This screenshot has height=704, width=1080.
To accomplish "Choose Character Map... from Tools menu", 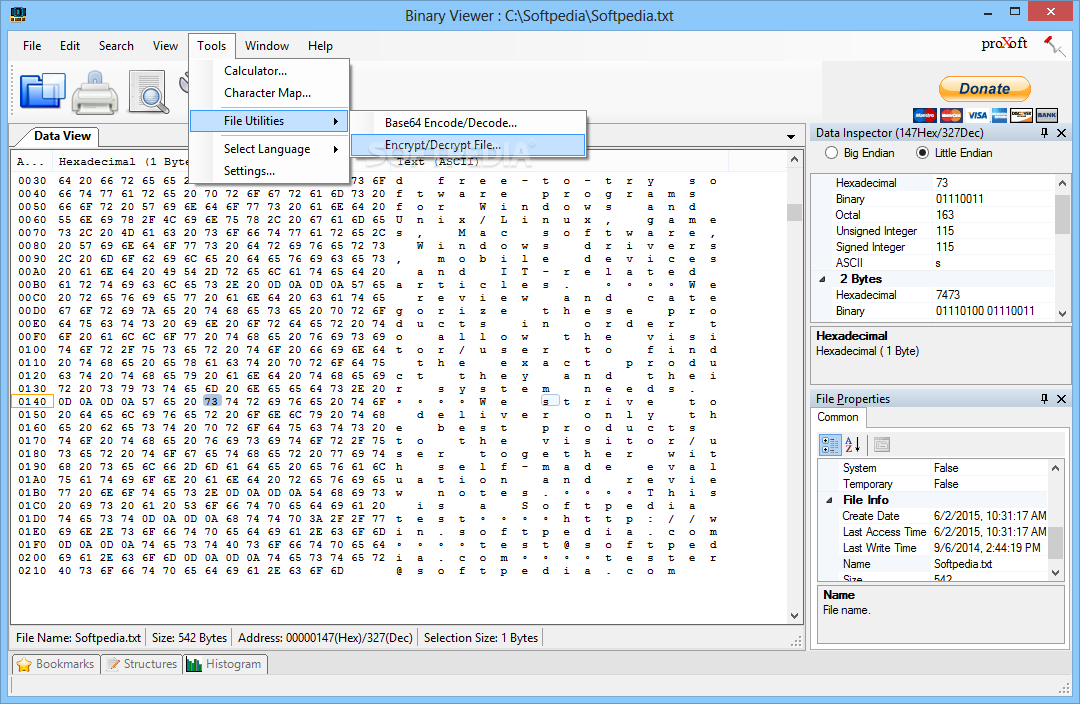I will click(x=269, y=92).
